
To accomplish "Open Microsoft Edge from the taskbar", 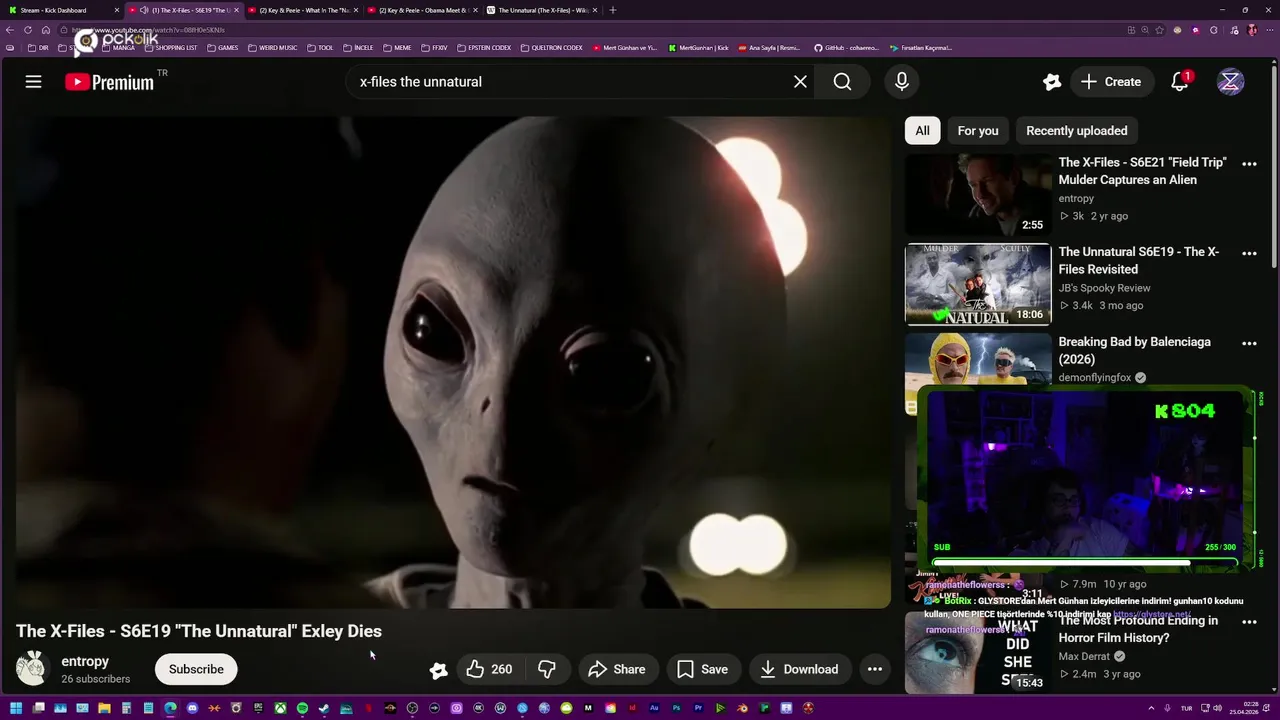I will pos(170,708).
